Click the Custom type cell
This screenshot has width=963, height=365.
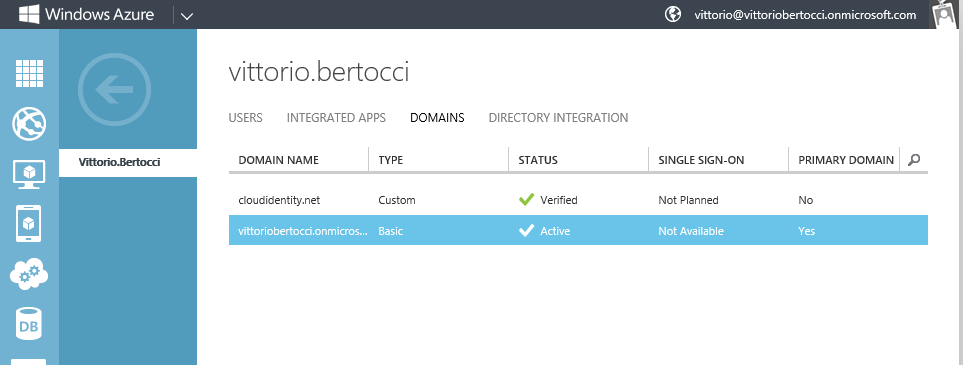point(397,200)
